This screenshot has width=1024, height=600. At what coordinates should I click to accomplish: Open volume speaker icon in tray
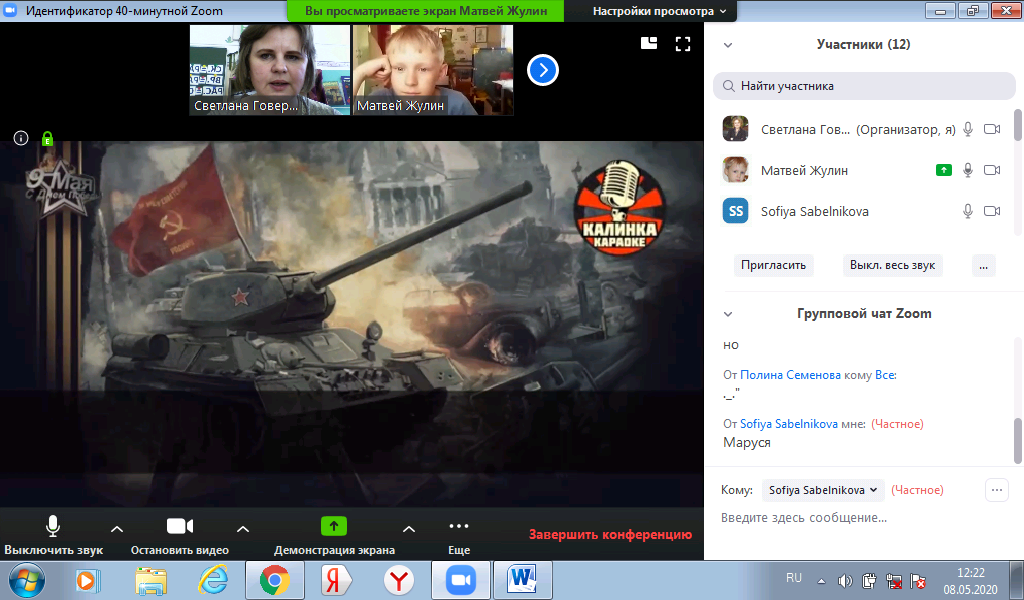tap(845, 580)
